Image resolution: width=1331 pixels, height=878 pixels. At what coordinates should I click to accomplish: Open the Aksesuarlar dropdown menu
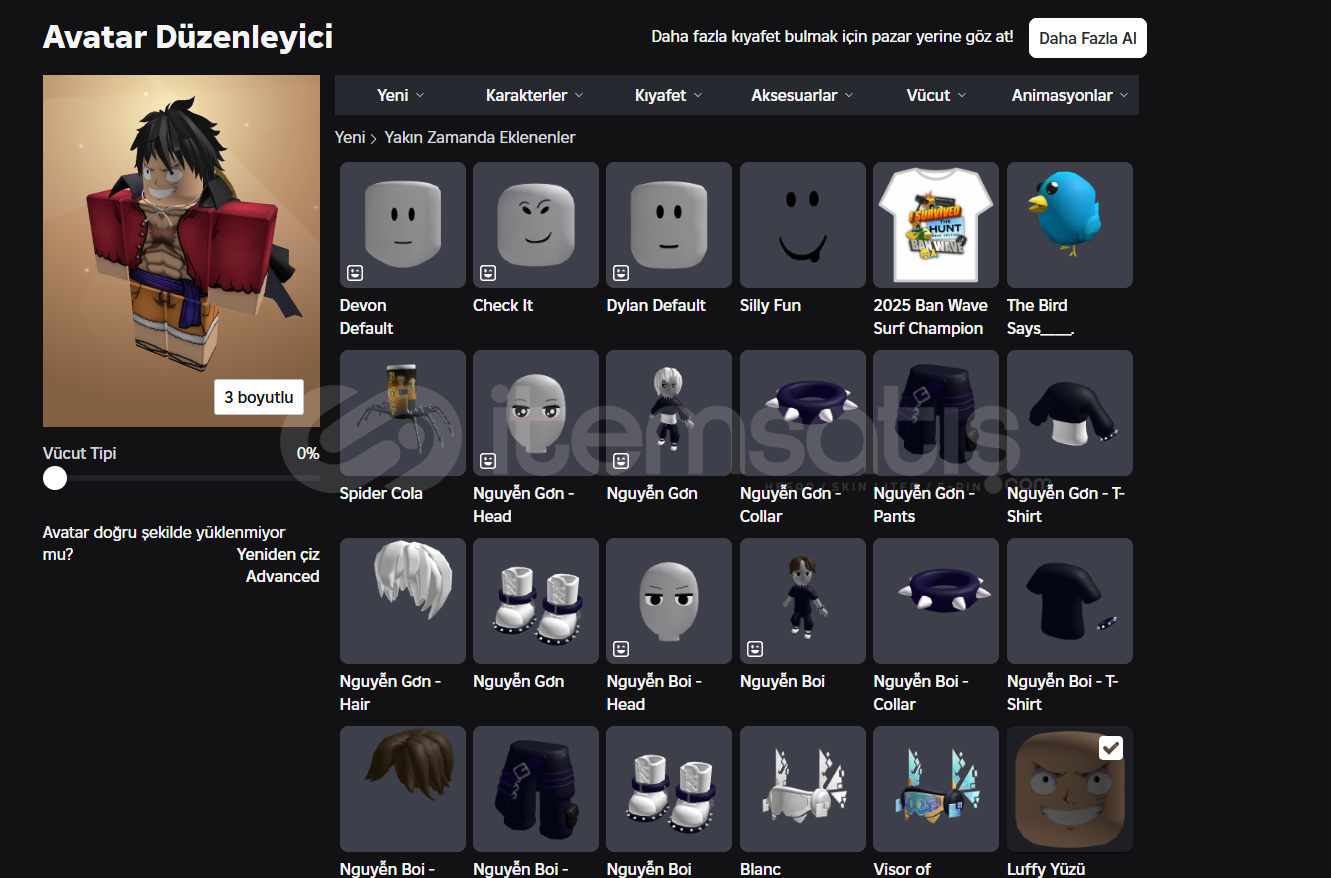pos(803,95)
